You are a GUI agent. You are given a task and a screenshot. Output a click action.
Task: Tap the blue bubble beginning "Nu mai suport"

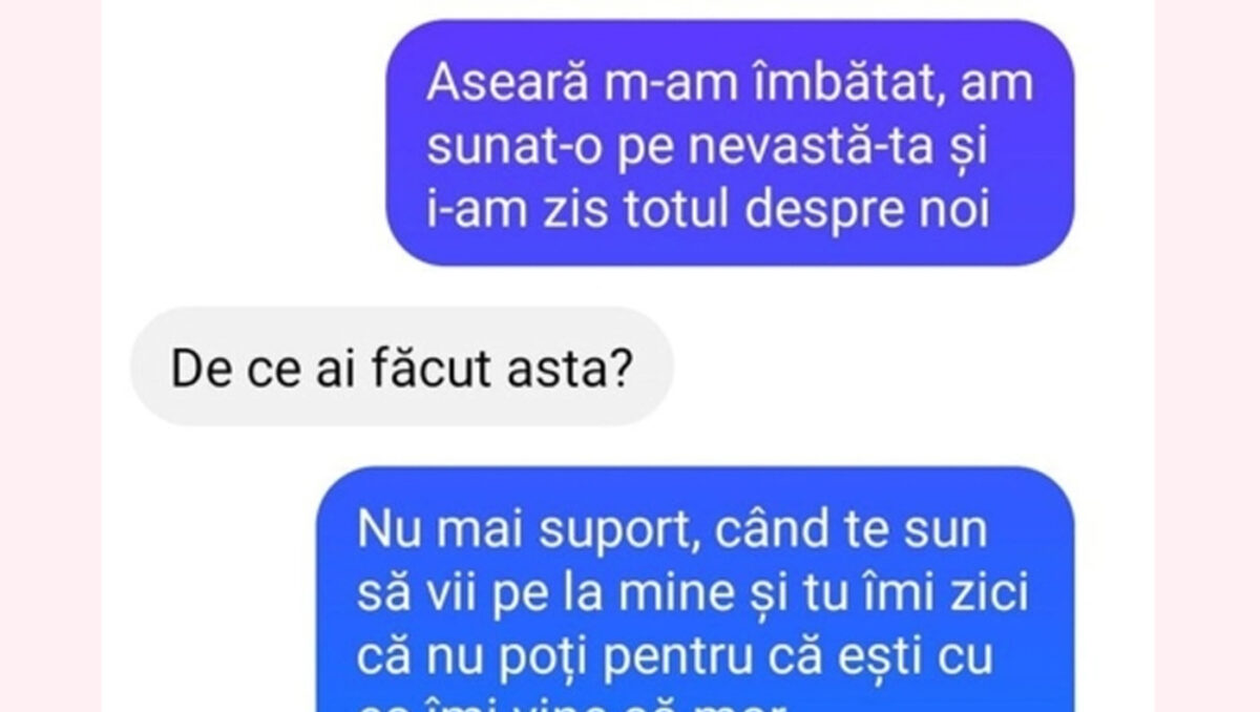[x=695, y=590]
